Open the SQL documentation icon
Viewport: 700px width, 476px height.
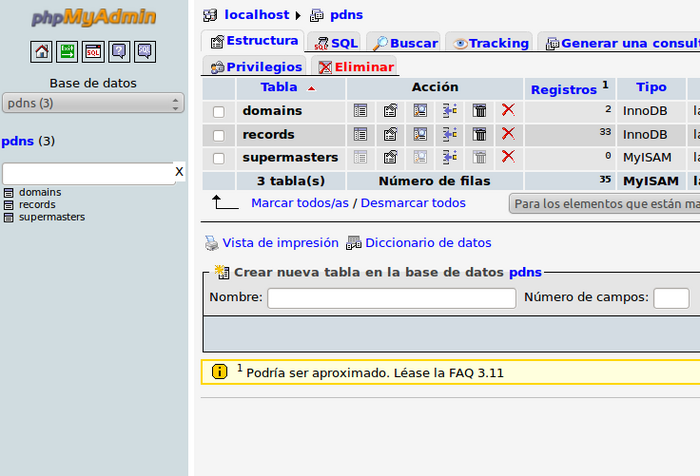(145, 52)
